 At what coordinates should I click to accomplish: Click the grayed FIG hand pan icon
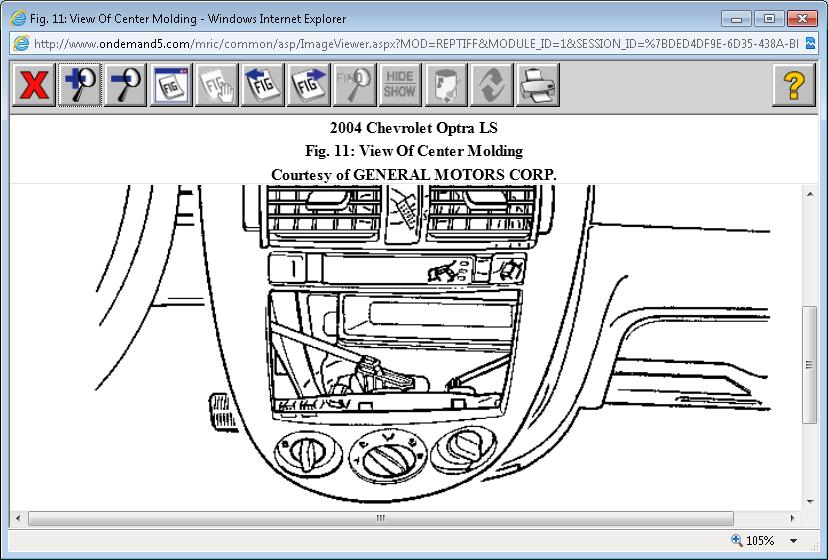tap(217, 86)
